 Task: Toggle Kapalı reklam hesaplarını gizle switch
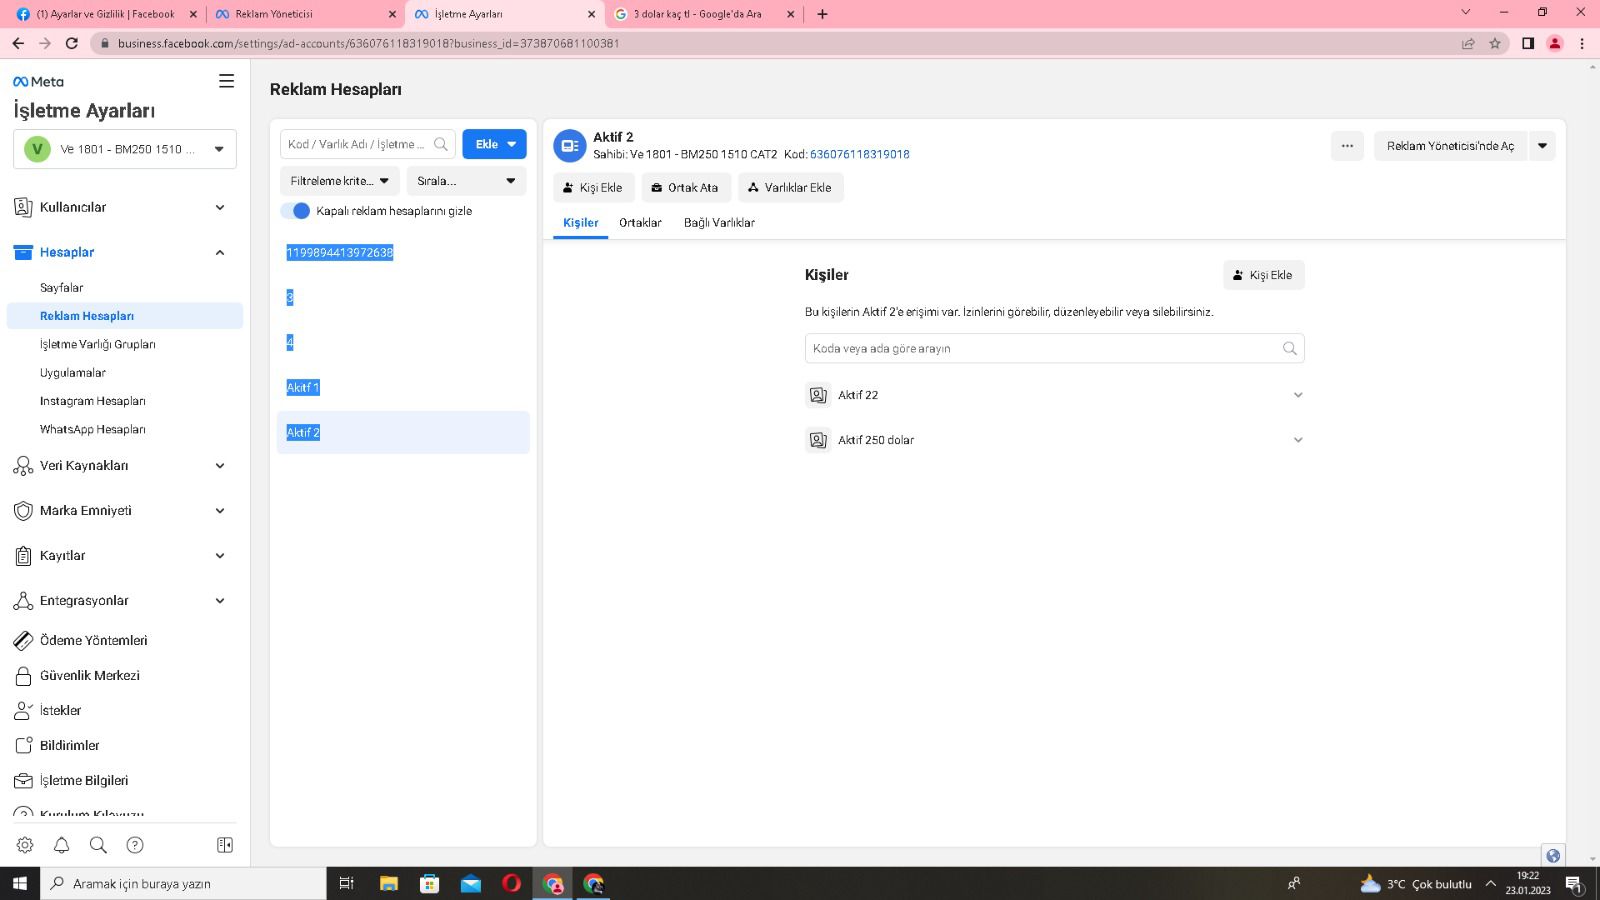click(x=295, y=211)
